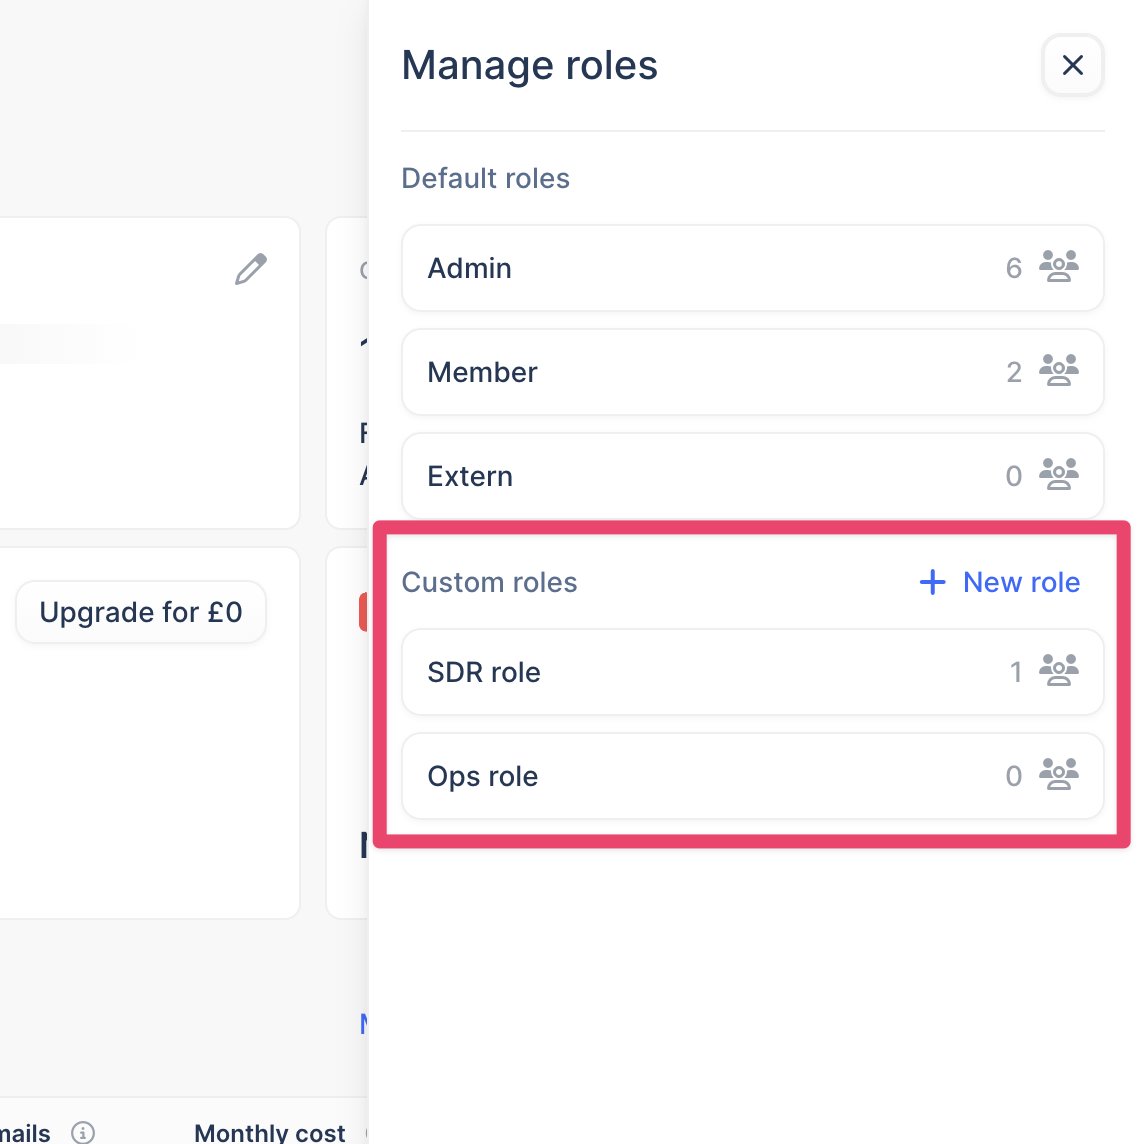This screenshot has height=1144, width=1144.
Task: Click the Monthly cost column header
Action: pos(269,1132)
